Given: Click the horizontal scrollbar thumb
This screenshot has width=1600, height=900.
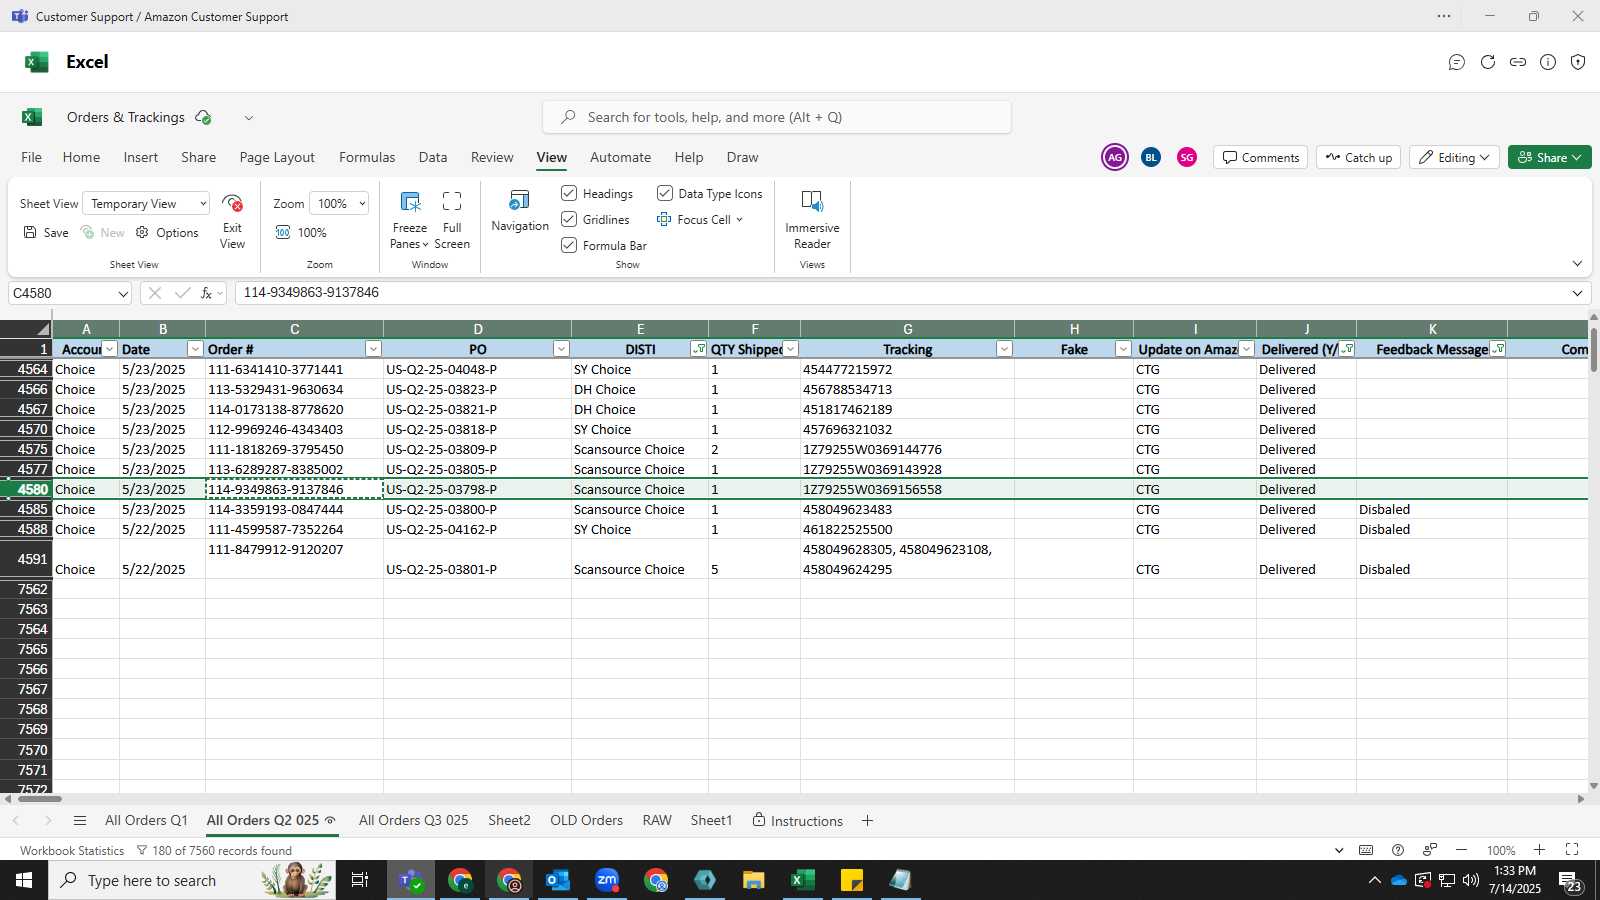Looking at the screenshot, I should click(x=39, y=799).
